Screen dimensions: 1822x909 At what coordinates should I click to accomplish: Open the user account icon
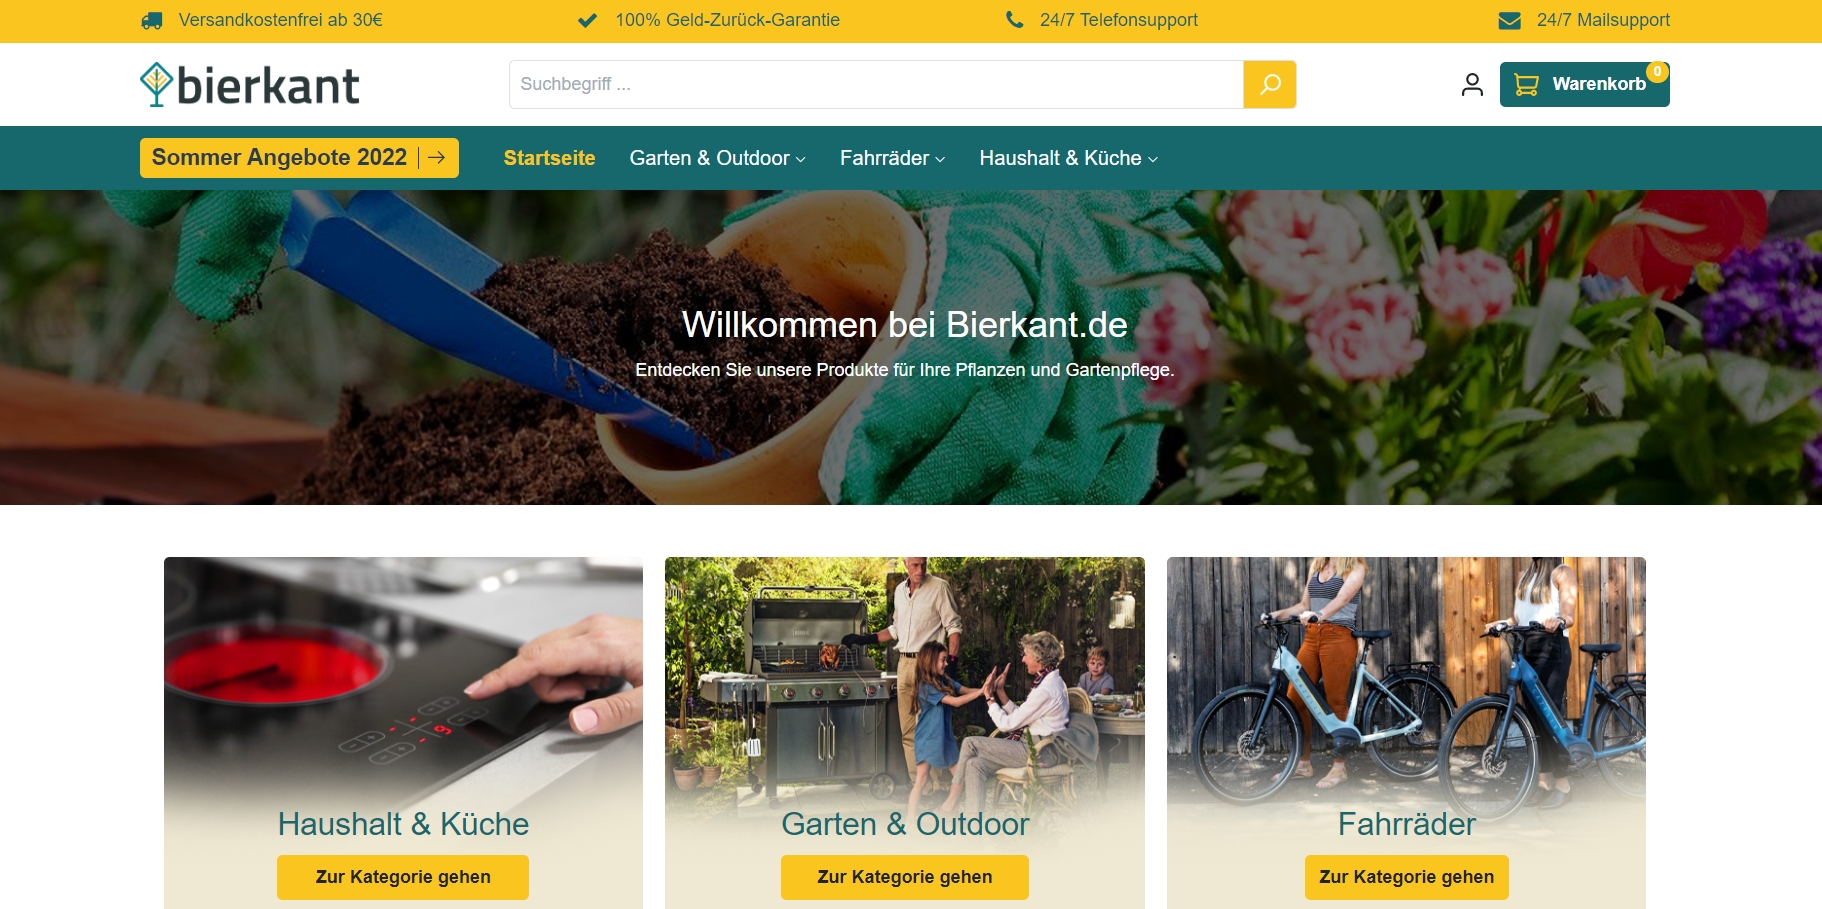[x=1472, y=84]
